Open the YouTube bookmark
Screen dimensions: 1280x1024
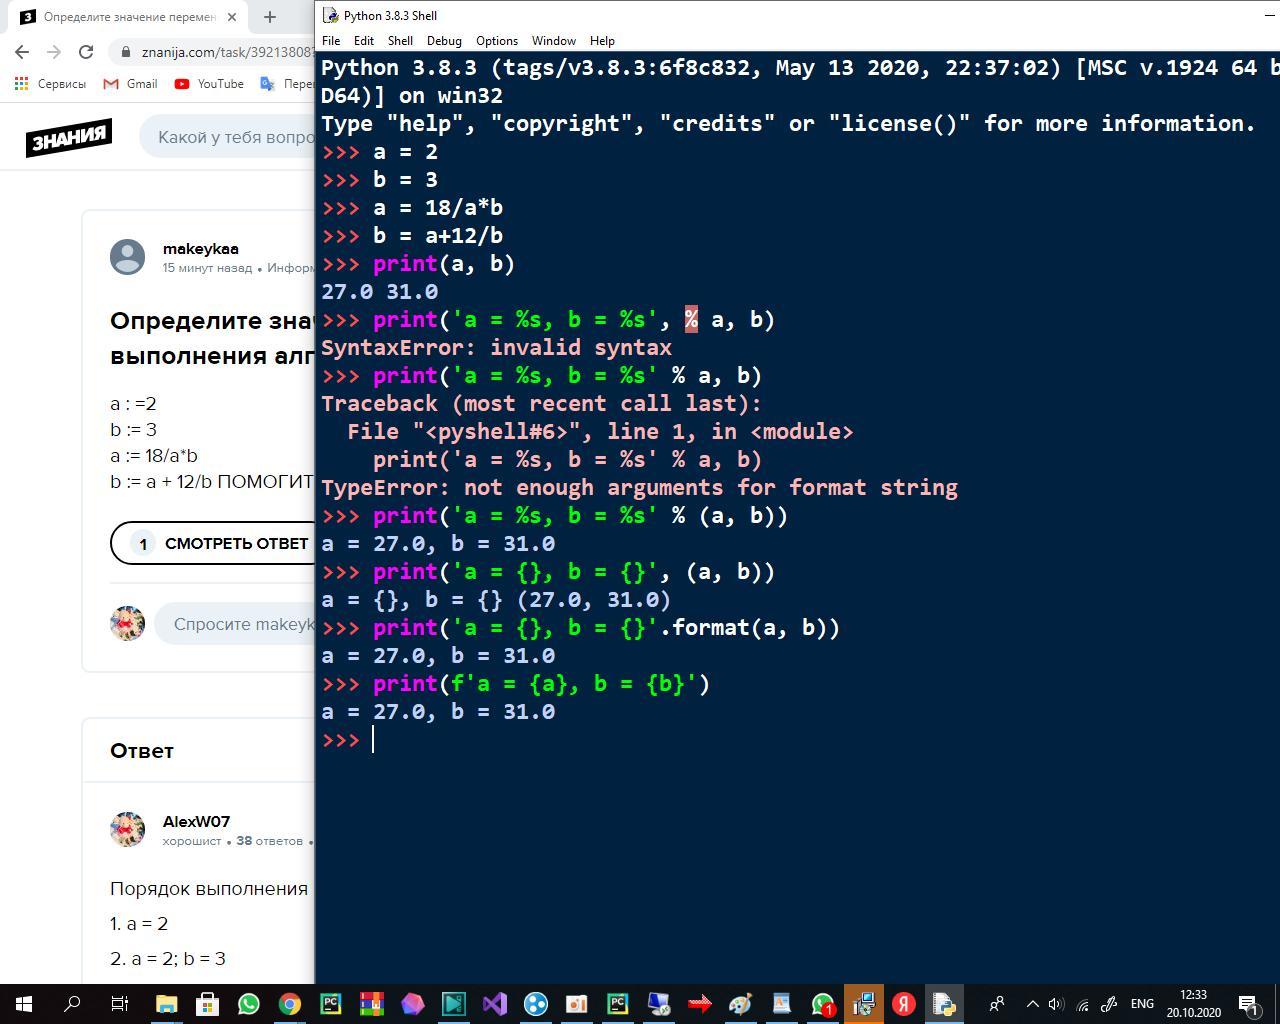pyautogui.click(x=209, y=84)
